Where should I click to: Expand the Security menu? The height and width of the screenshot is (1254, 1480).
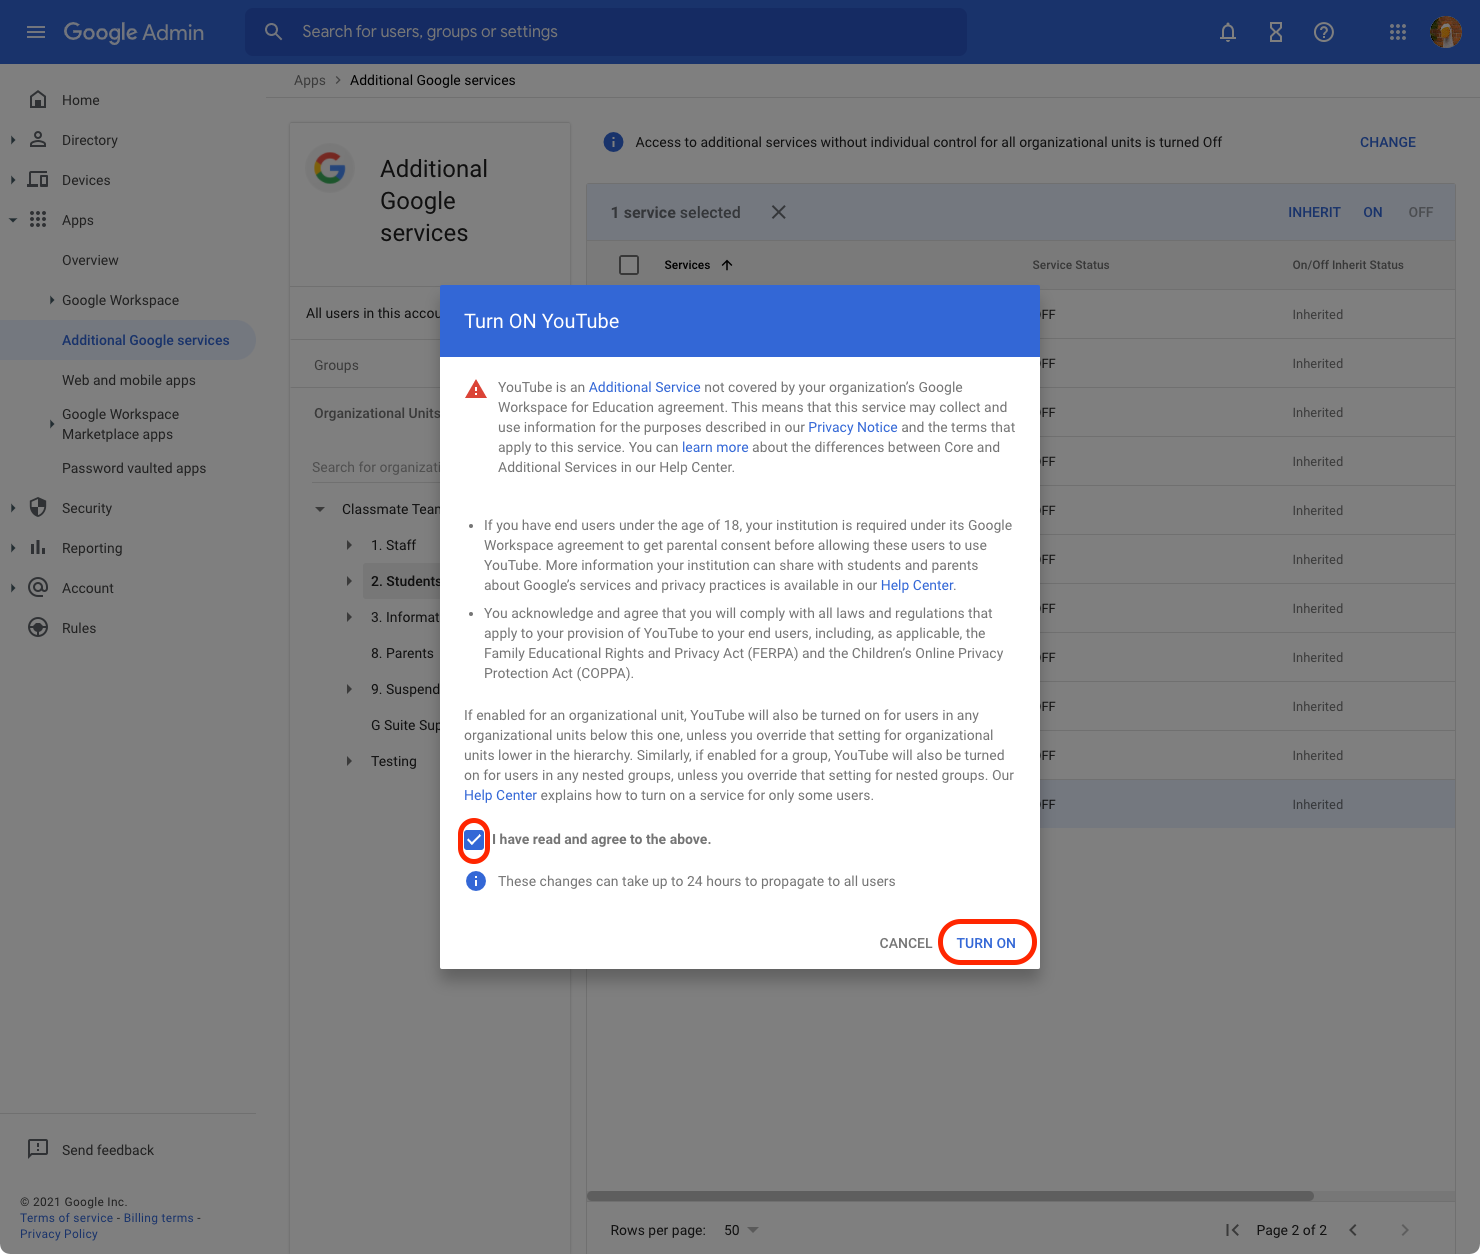[x=13, y=508]
